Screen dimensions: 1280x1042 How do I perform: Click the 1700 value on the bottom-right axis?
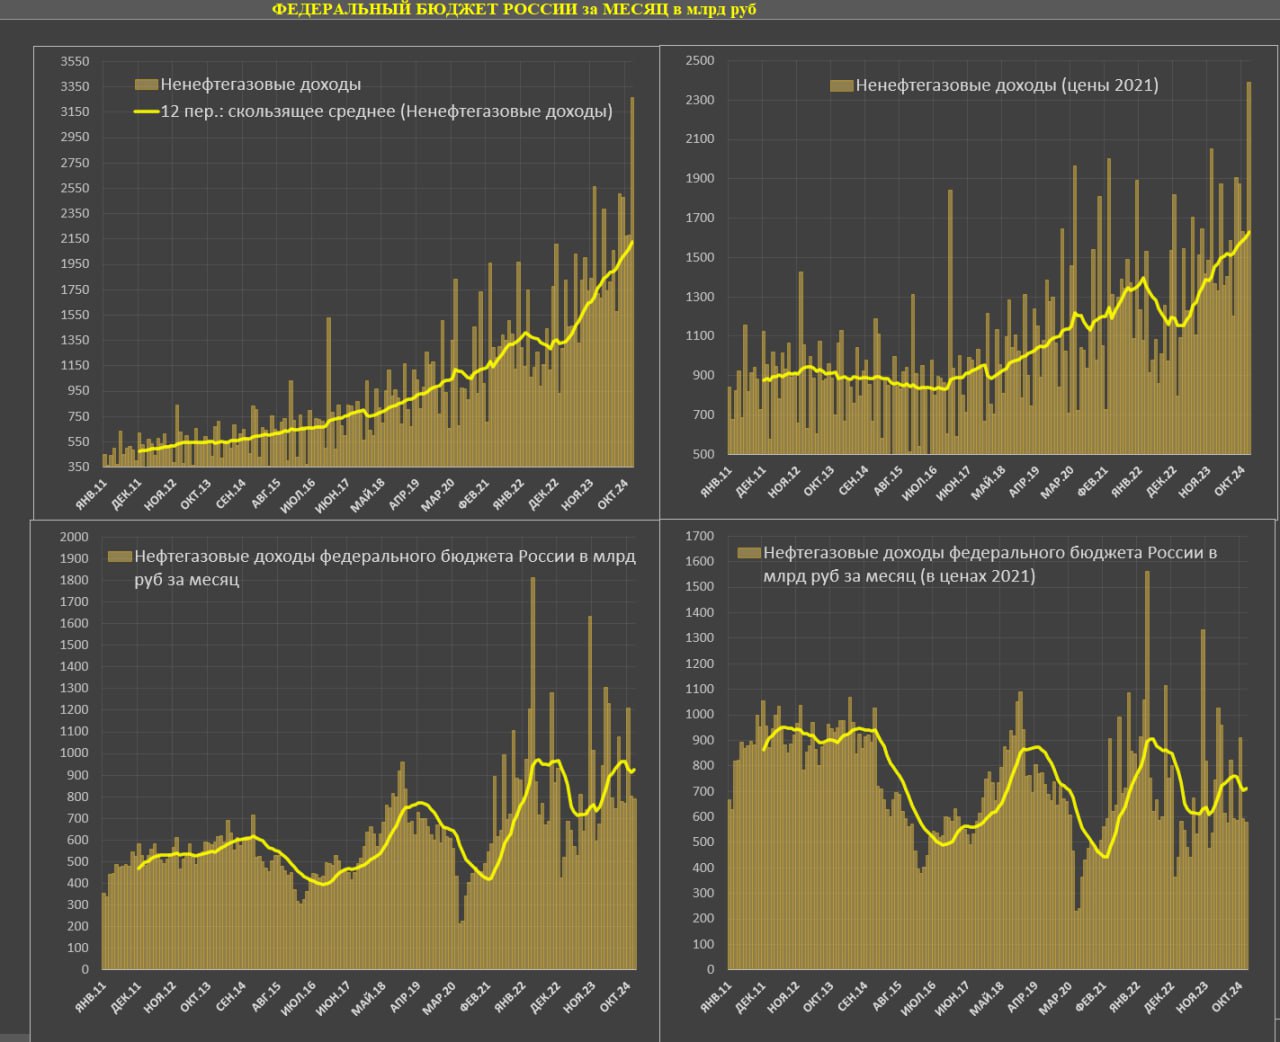pyautogui.click(x=700, y=536)
